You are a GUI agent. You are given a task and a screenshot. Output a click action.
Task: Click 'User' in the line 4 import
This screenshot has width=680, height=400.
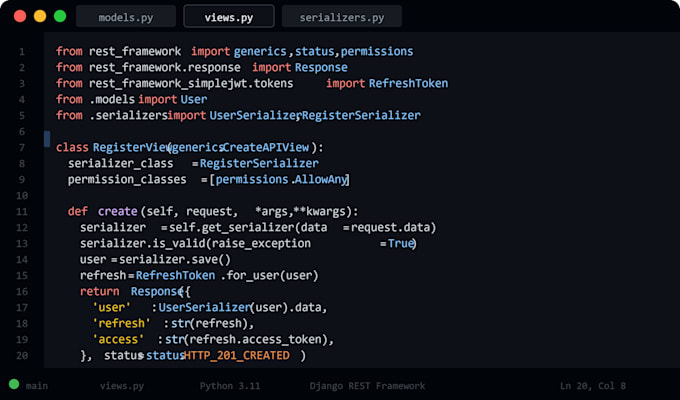193,99
